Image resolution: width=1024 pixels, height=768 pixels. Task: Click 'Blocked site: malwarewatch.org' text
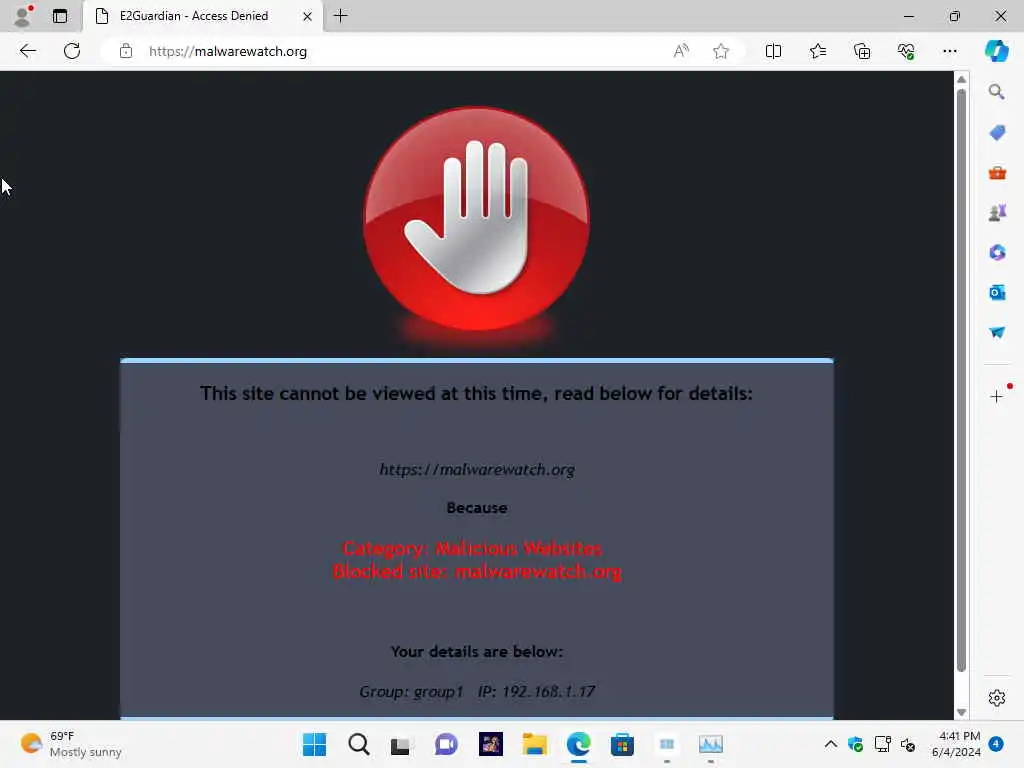coord(477,571)
